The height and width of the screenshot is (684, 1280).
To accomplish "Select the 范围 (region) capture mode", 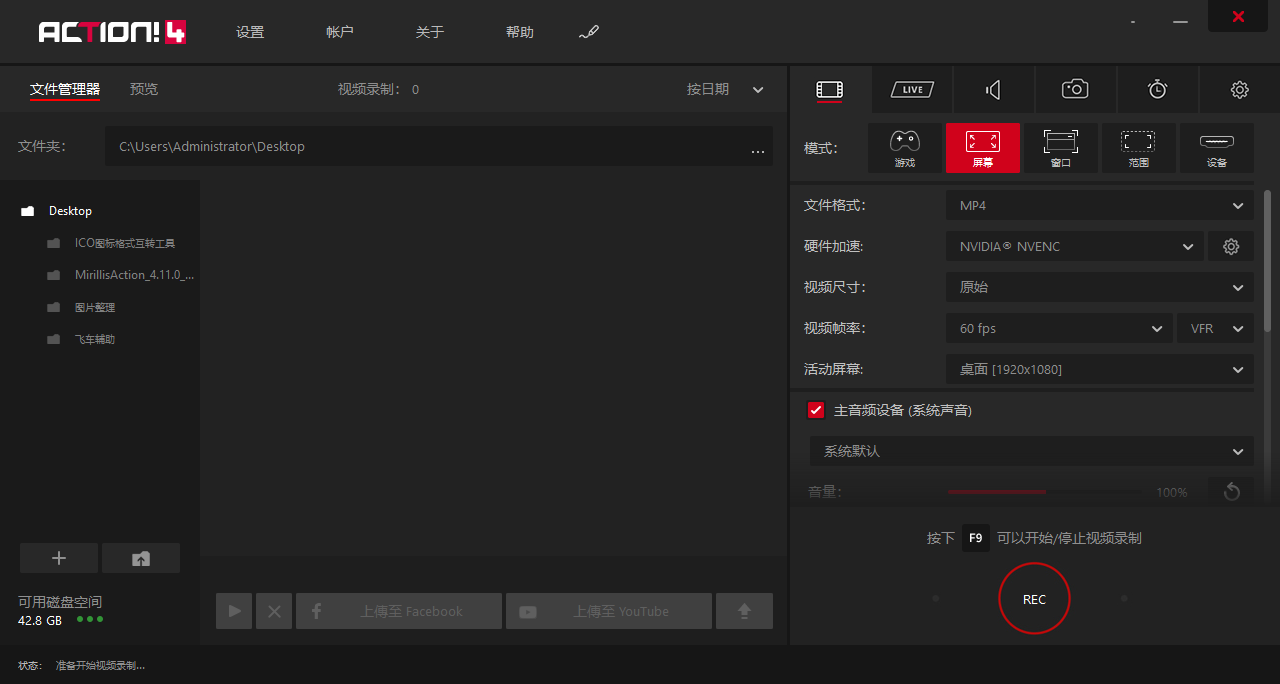I will (x=1138, y=147).
